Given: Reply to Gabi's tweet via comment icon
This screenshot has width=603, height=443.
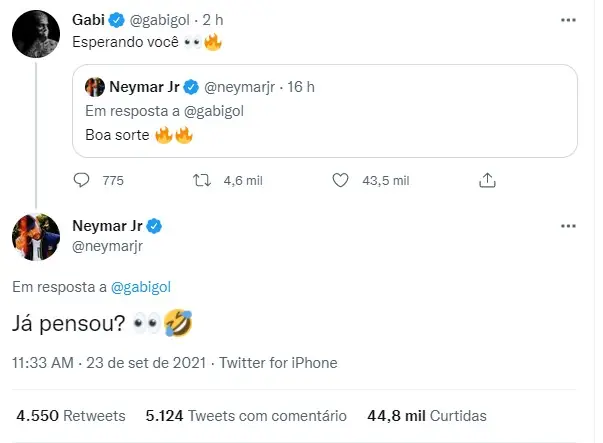Looking at the screenshot, I should click(x=83, y=181).
